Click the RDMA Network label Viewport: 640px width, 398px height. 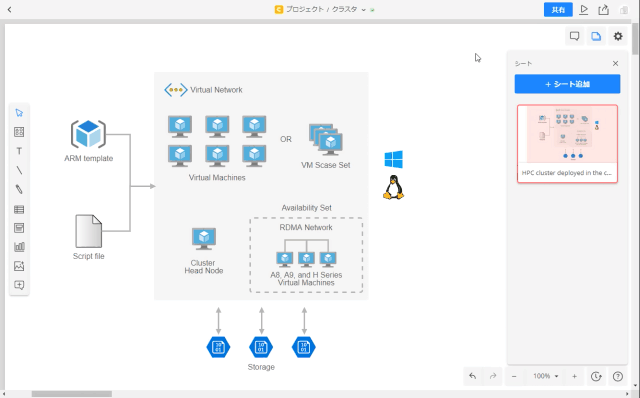(x=306, y=227)
